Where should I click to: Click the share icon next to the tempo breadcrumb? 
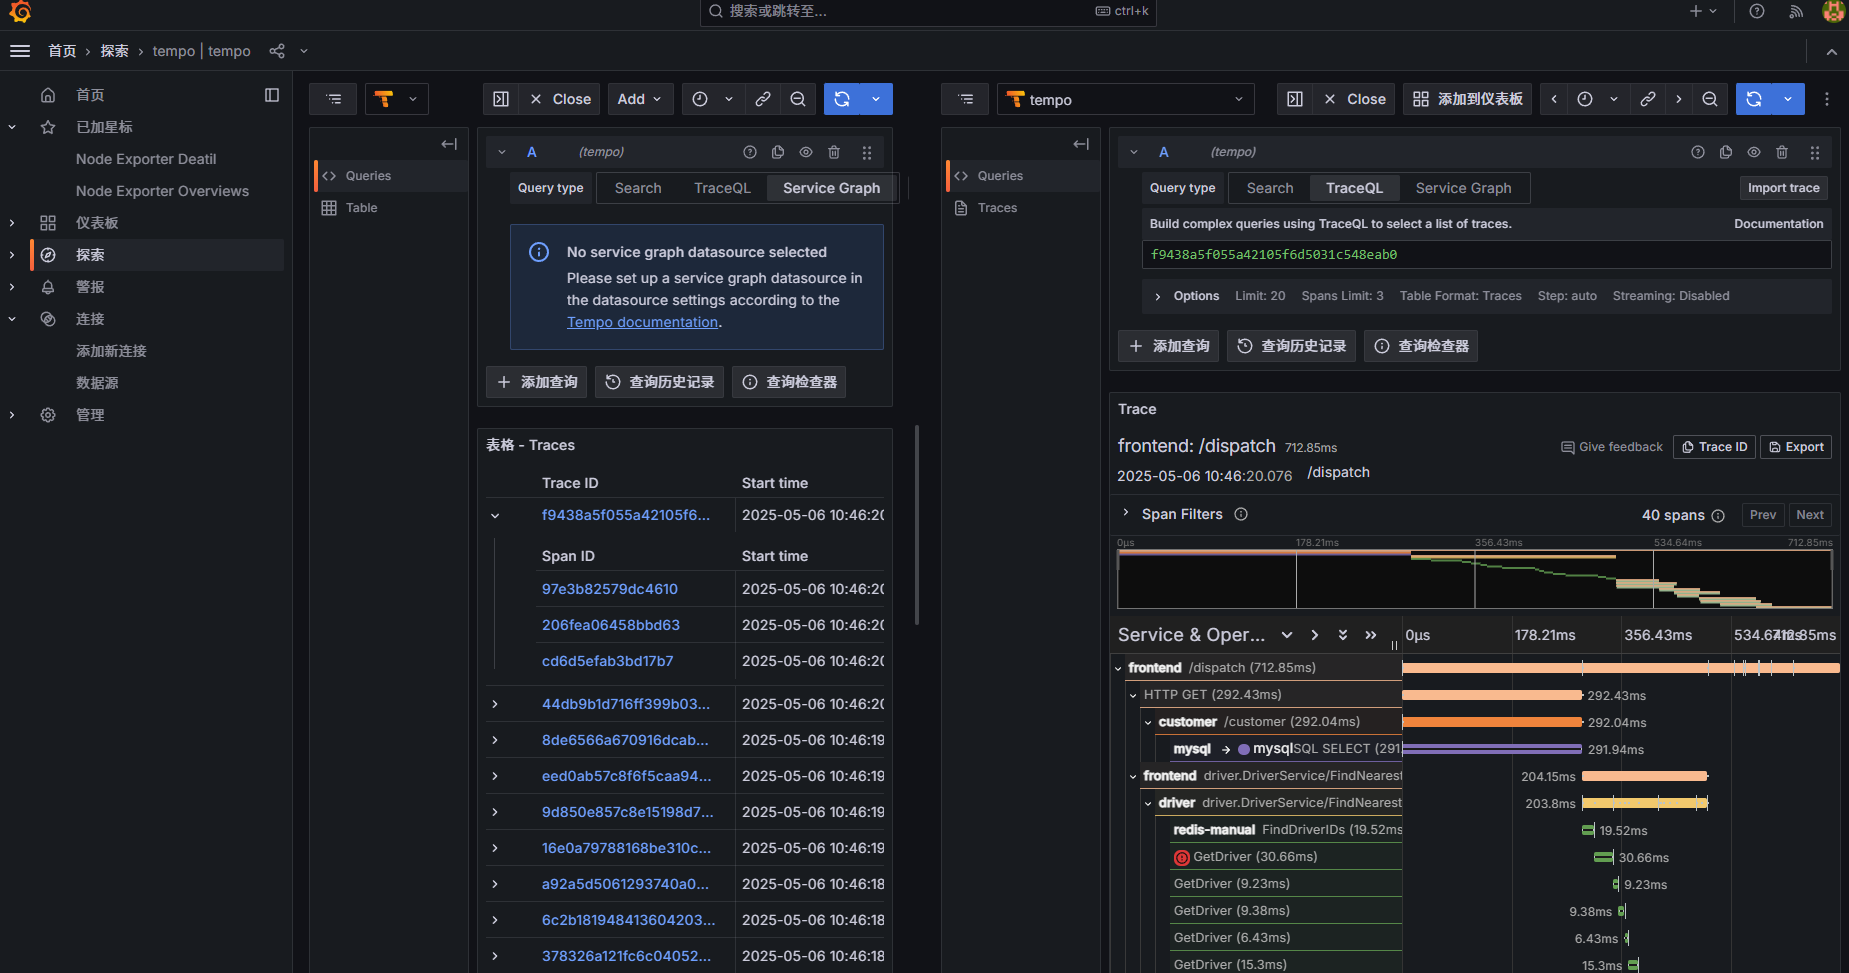coord(277,51)
